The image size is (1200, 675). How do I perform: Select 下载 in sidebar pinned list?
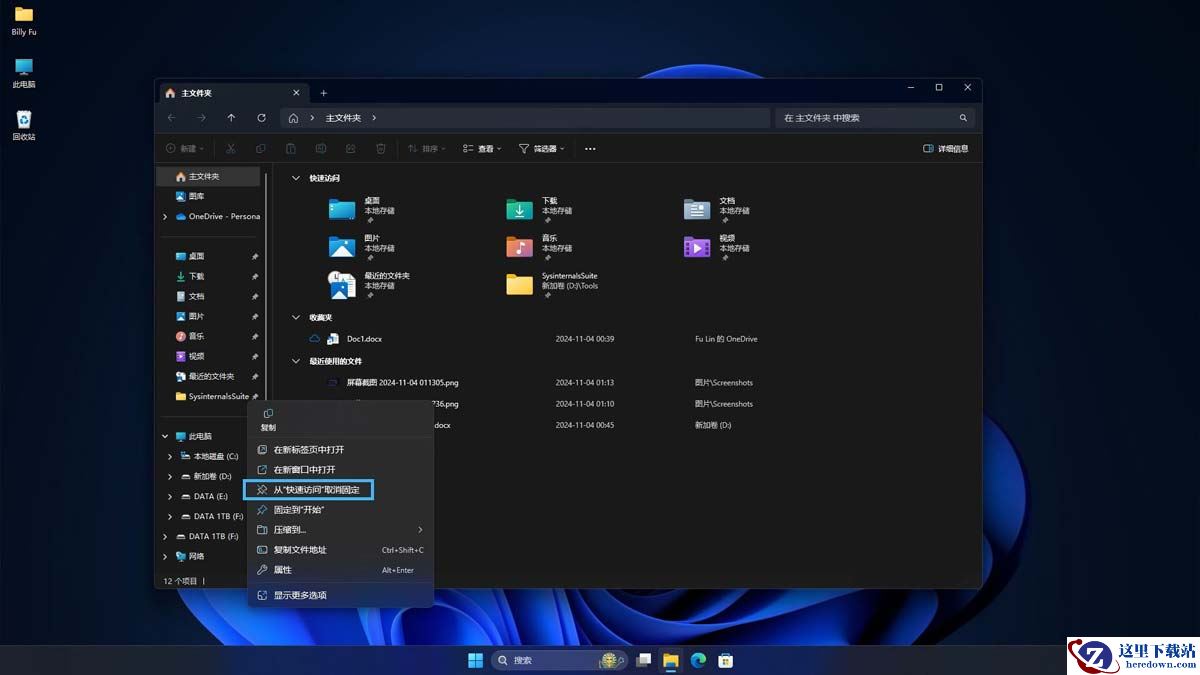click(210, 277)
